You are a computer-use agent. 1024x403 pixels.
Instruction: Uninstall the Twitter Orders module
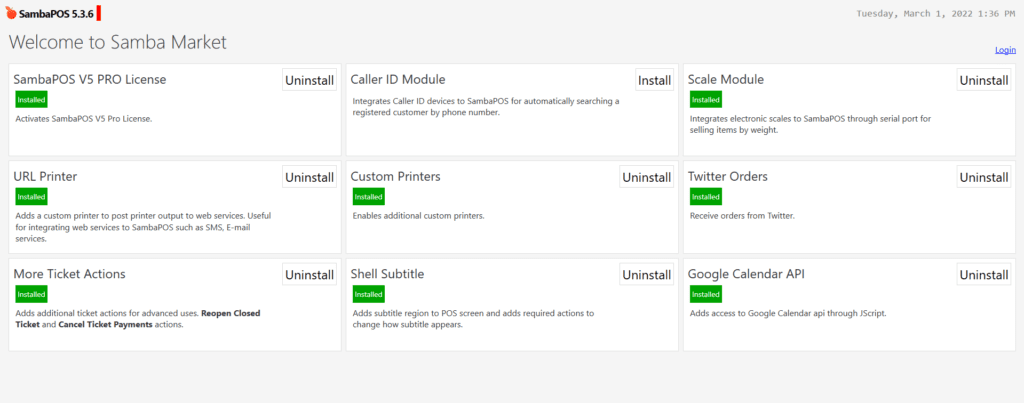coord(983,177)
